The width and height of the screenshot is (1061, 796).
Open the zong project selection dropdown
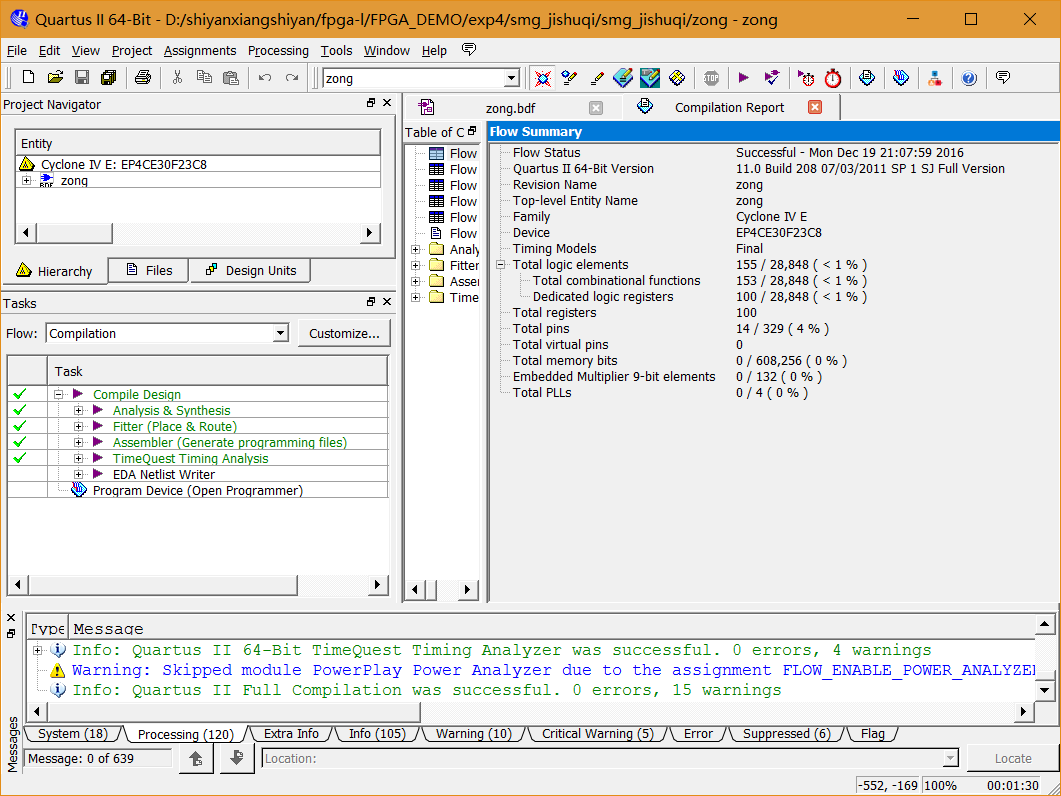click(x=512, y=79)
